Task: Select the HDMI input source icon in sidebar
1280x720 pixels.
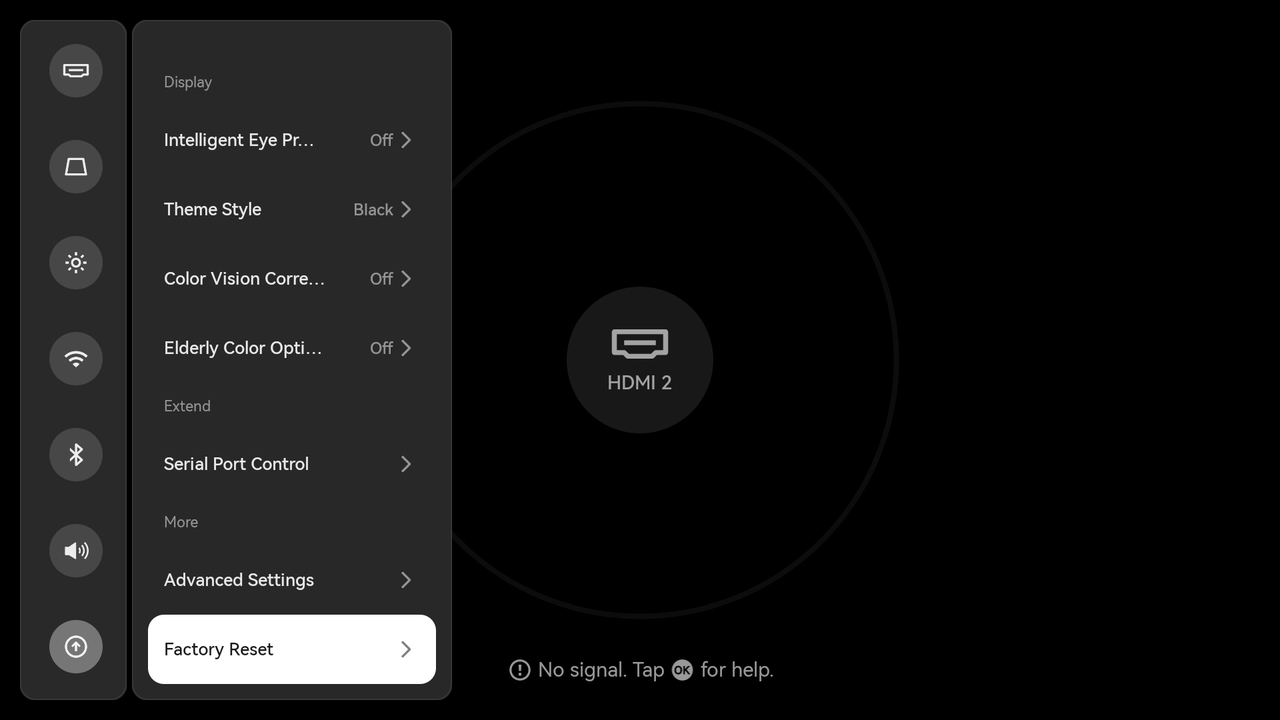Action: tap(76, 70)
